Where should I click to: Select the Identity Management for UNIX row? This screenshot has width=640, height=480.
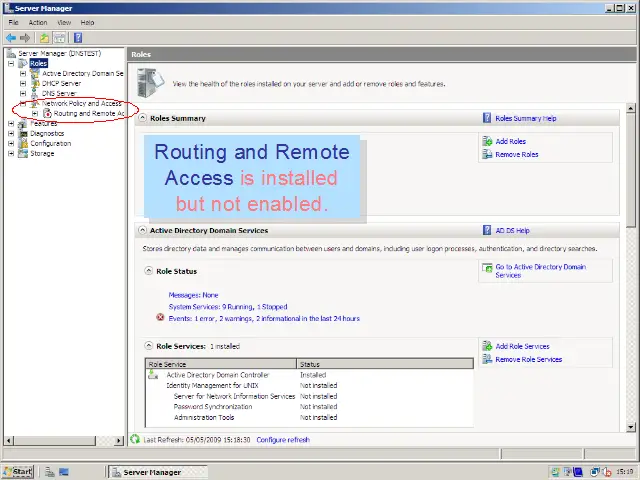[309, 385]
